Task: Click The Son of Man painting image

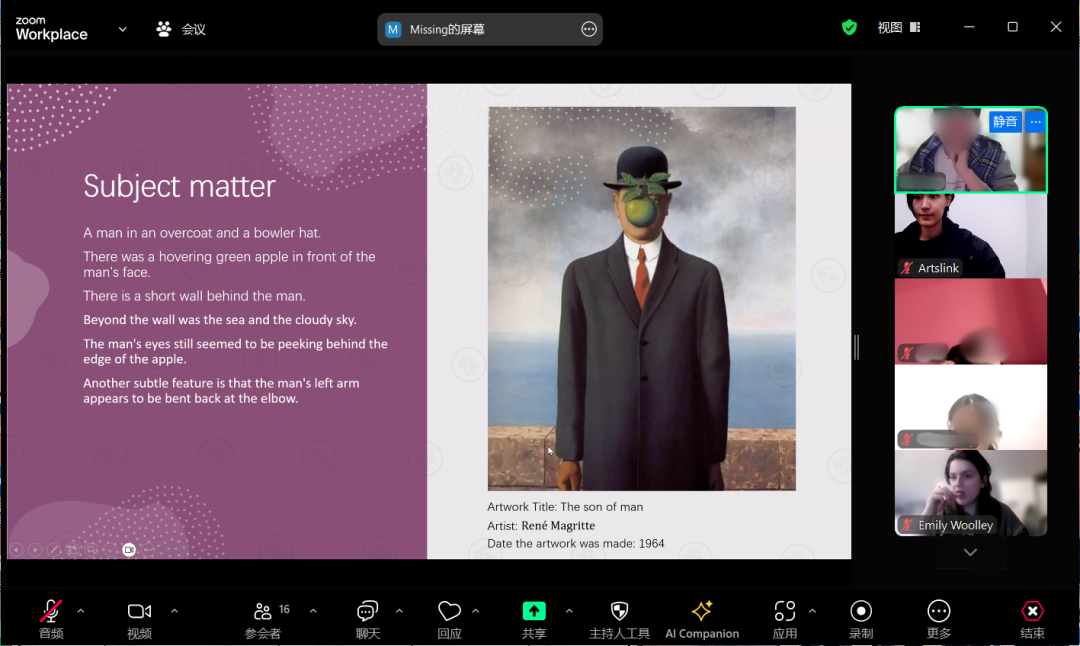Action: tap(642, 298)
